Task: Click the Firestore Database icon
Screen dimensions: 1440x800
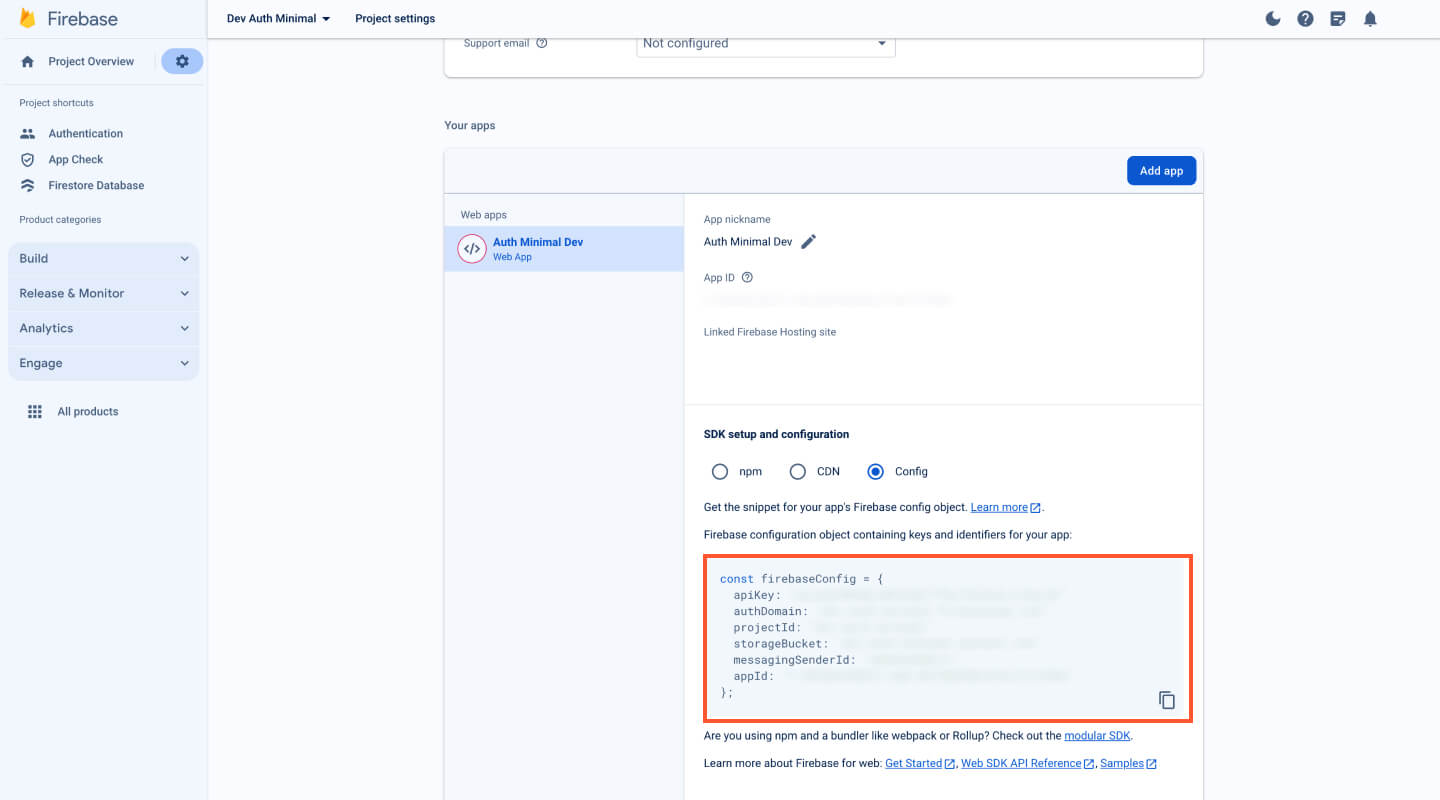Action: [28, 185]
